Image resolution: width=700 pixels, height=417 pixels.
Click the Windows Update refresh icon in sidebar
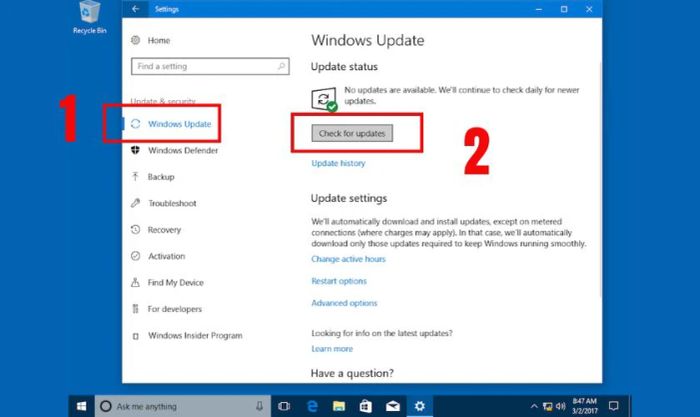tap(135, 124)
